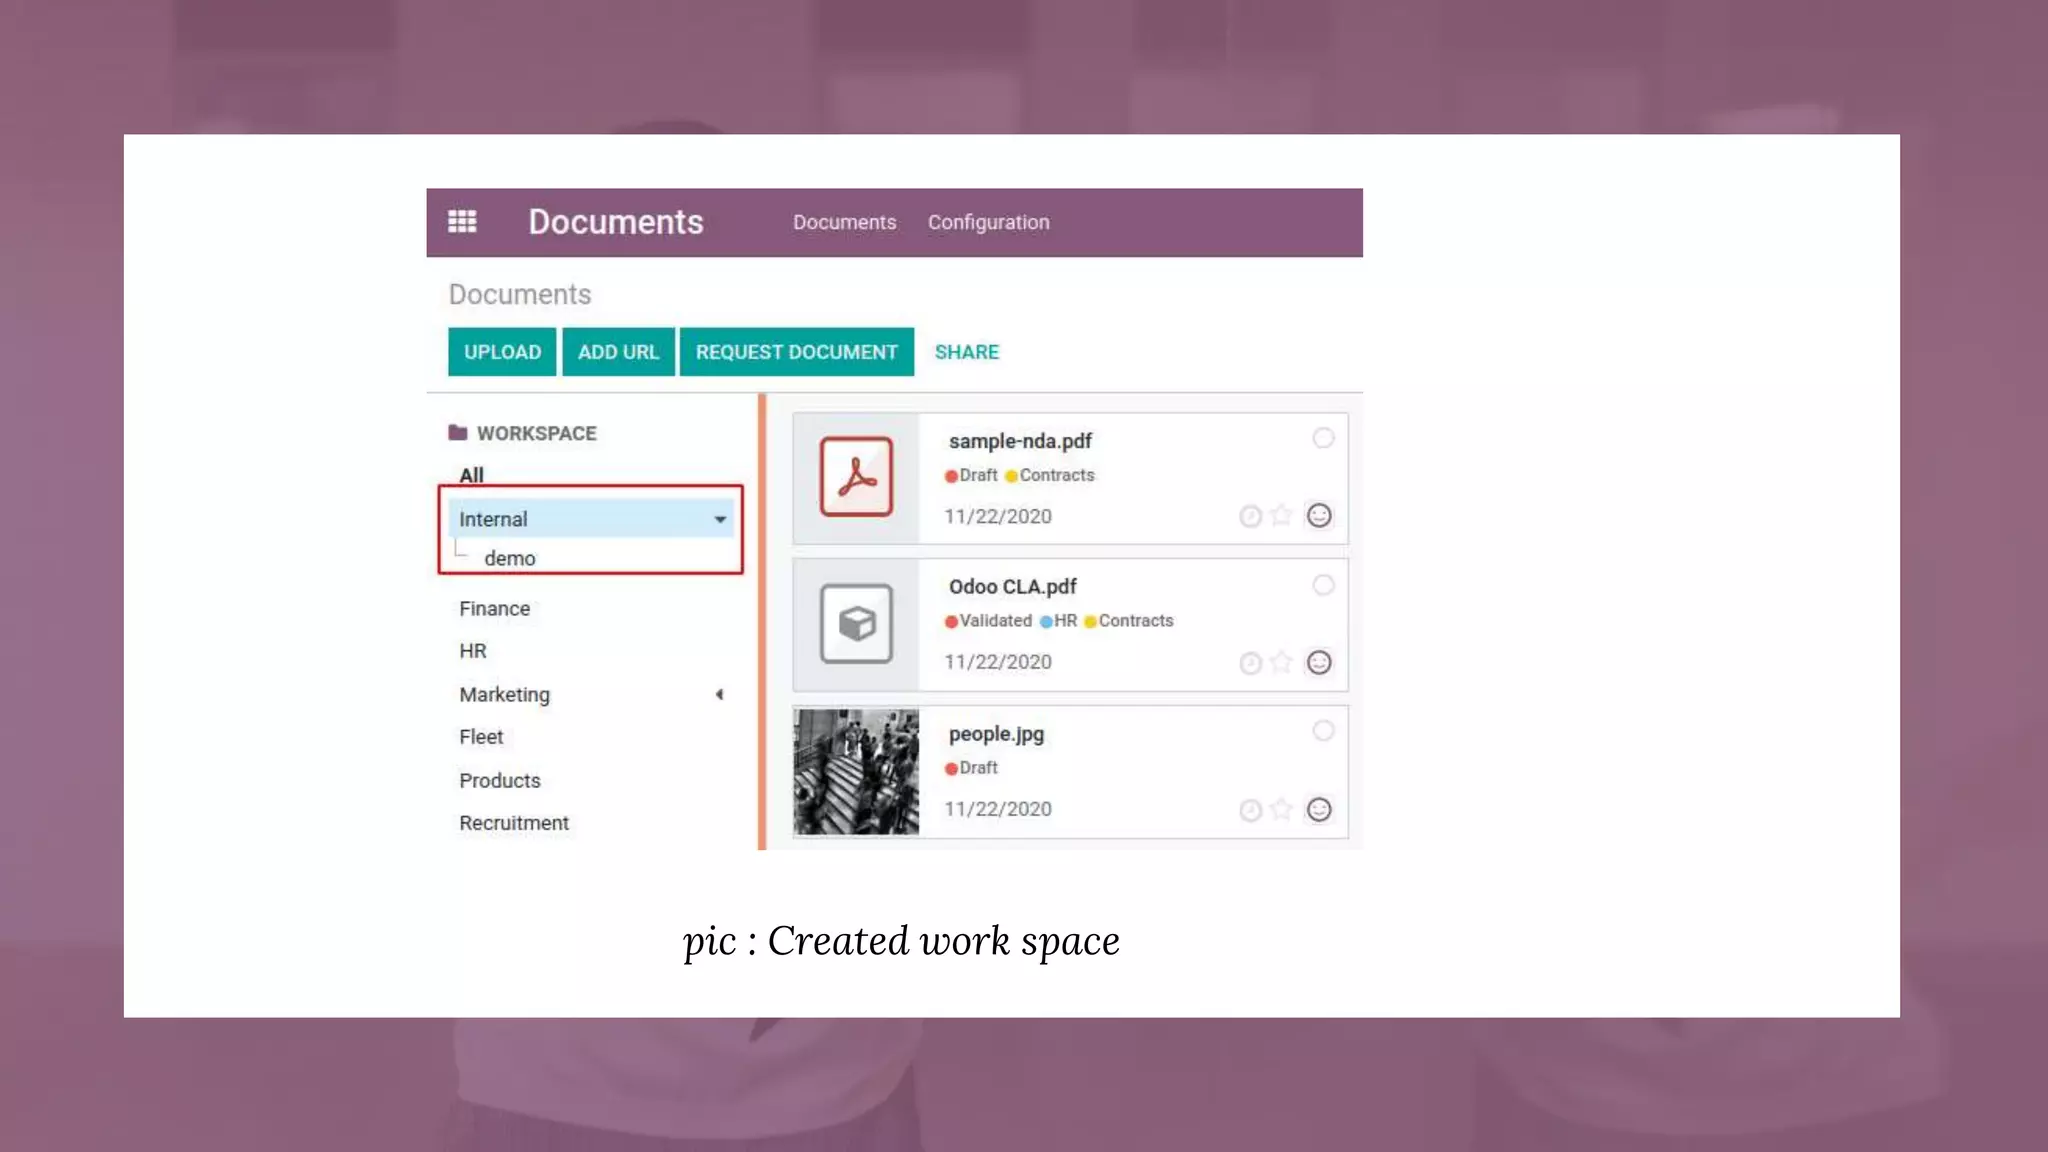
Task: Select the people.jpg record circle
Action: click(1323, 731)
